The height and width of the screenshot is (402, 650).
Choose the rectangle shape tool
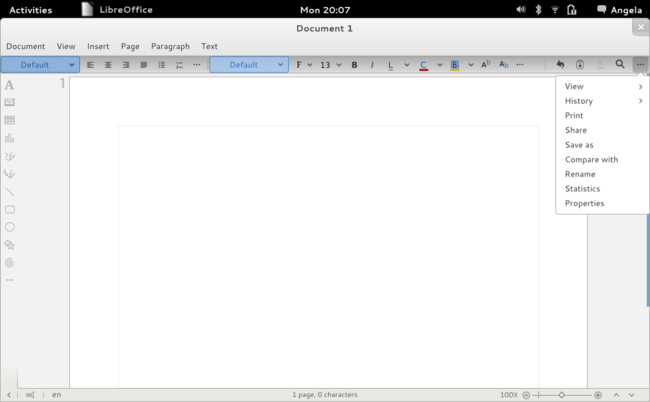[9, 209]
